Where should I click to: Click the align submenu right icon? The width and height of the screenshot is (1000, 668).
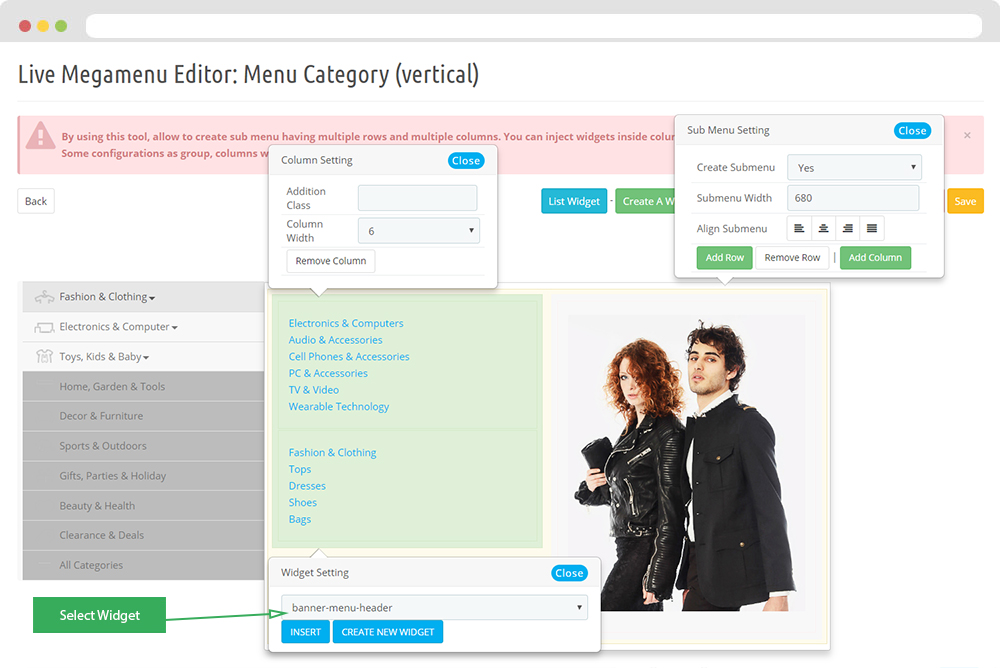848,228
